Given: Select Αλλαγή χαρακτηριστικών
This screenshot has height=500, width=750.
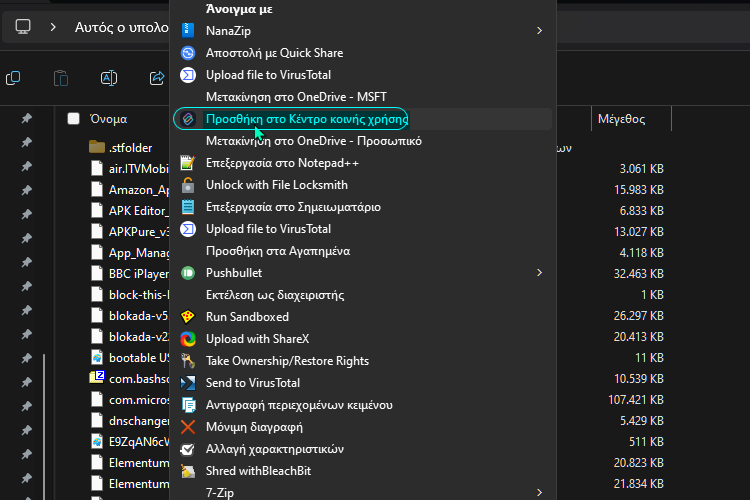Looking at the screenshot, I should pos(275,449).
